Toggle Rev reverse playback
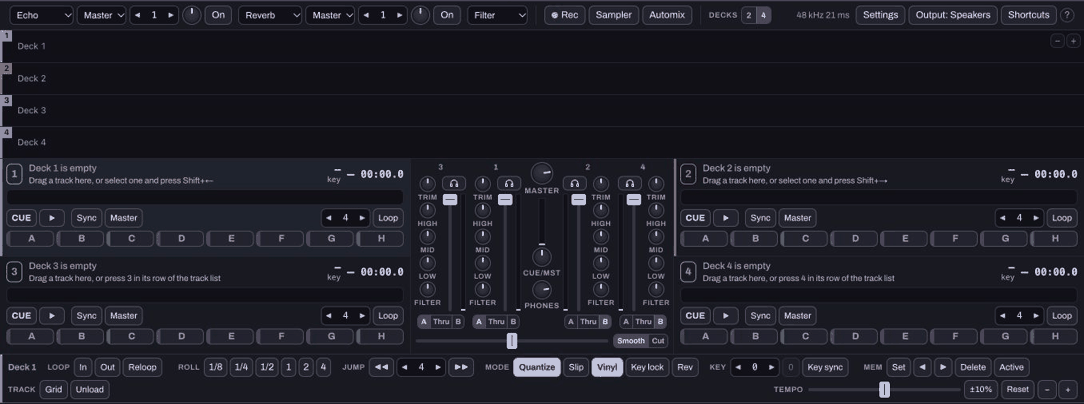 click(x=685, y=367)
